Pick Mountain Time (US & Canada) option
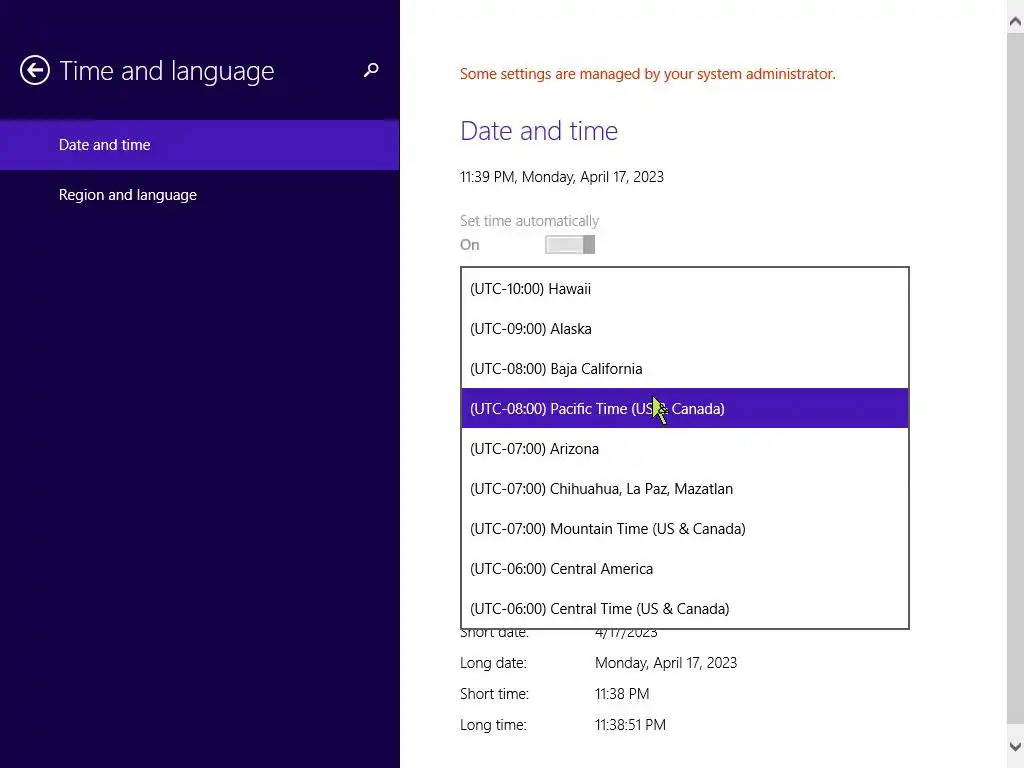The height and width of the screenshot is (768, 1024). coord(684,528)
